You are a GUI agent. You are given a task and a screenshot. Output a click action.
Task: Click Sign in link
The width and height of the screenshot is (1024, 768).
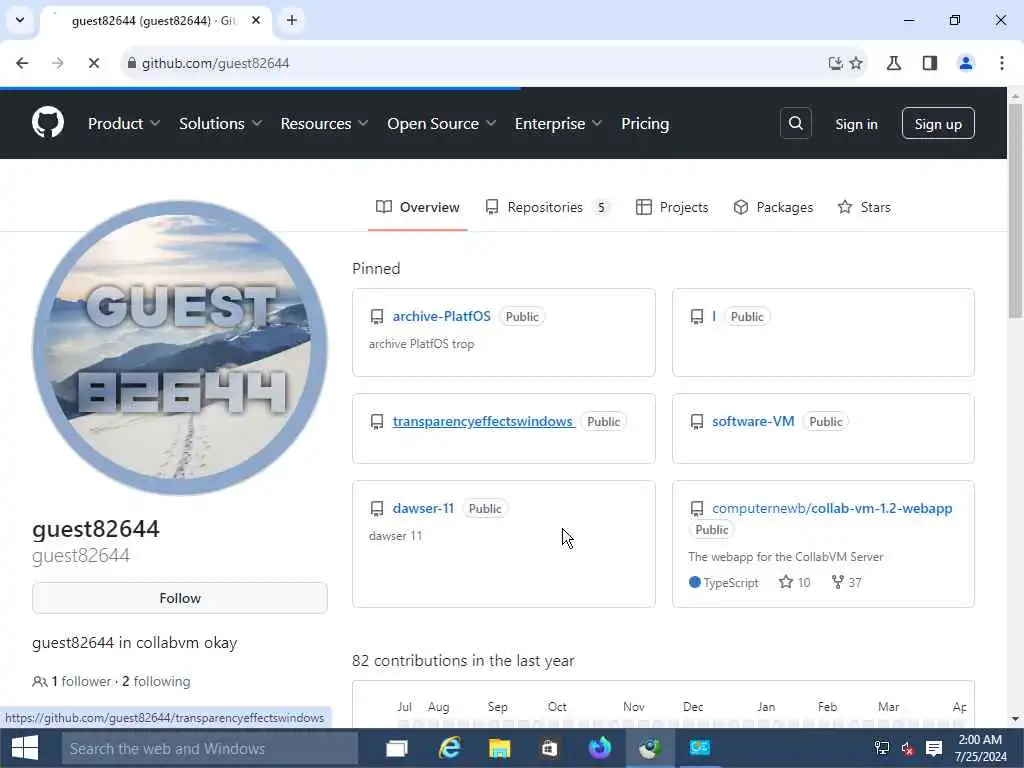pos(856,123)
